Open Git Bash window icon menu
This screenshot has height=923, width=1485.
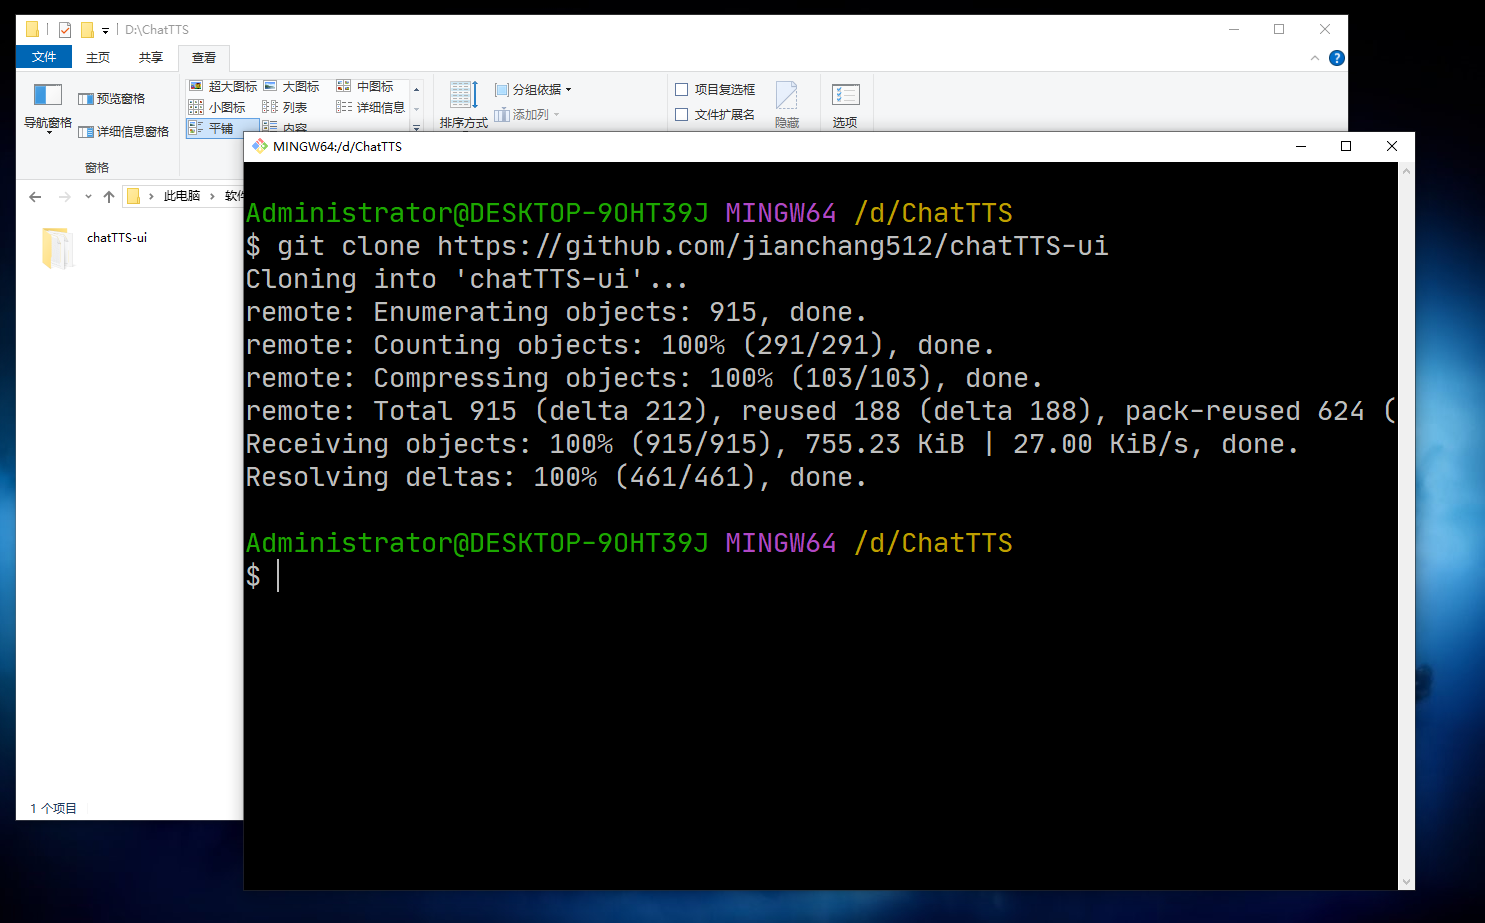(260, 146)
